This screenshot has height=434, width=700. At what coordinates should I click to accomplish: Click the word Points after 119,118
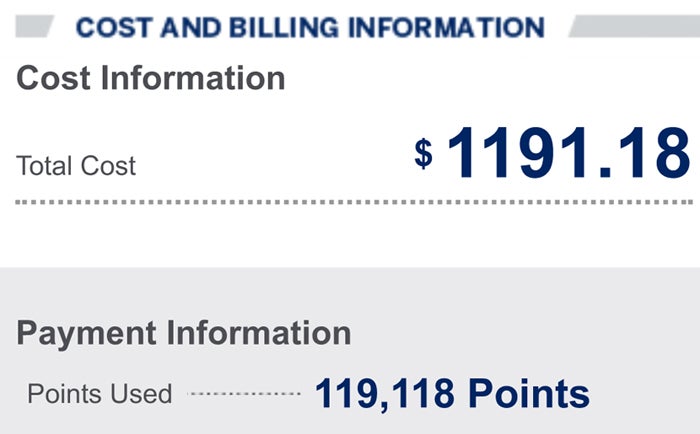point(529,394)
